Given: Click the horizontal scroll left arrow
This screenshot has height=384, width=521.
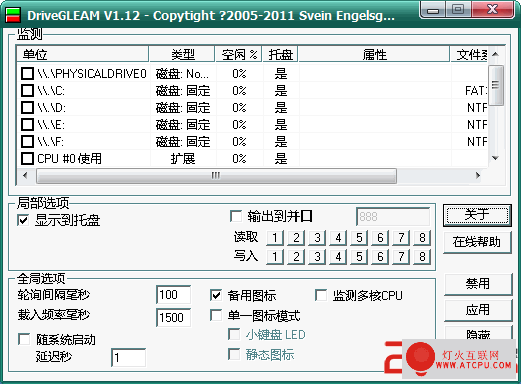Looking at the screenshot, I should coord(25,175).
